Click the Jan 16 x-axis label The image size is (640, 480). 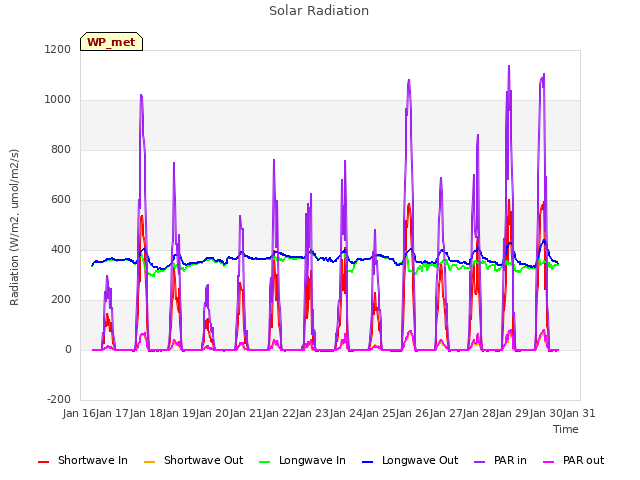(x=79, y=413)
